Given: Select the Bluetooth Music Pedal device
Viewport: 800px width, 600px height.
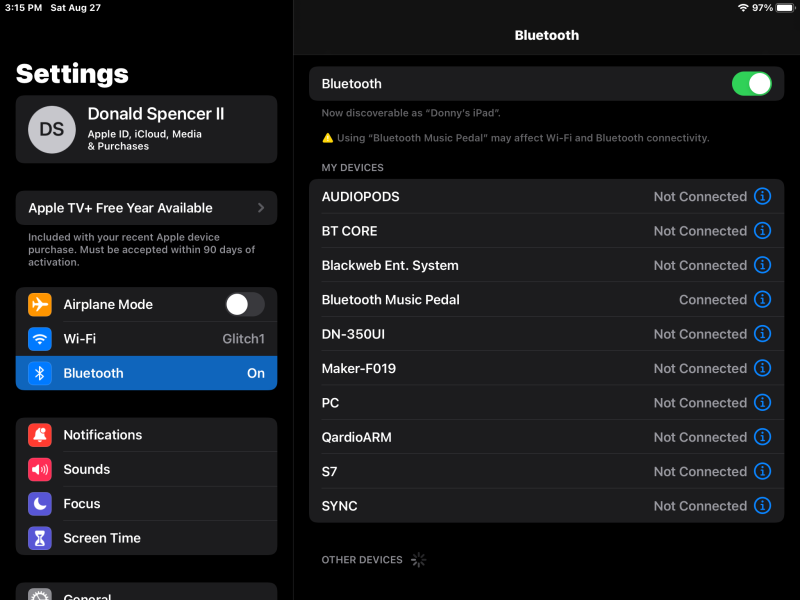Looking at the screenshot, I should 546,299.
